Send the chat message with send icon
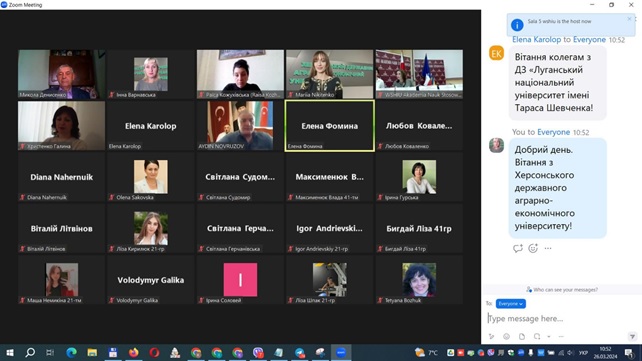 [632, 336]
